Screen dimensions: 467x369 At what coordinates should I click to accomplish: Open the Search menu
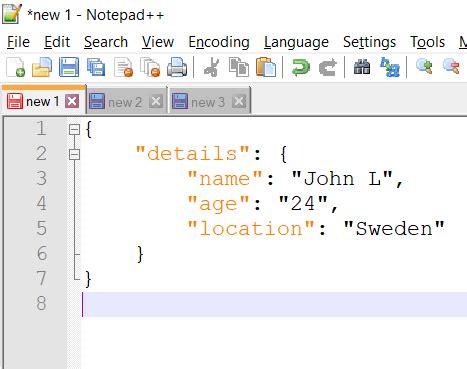106,42
